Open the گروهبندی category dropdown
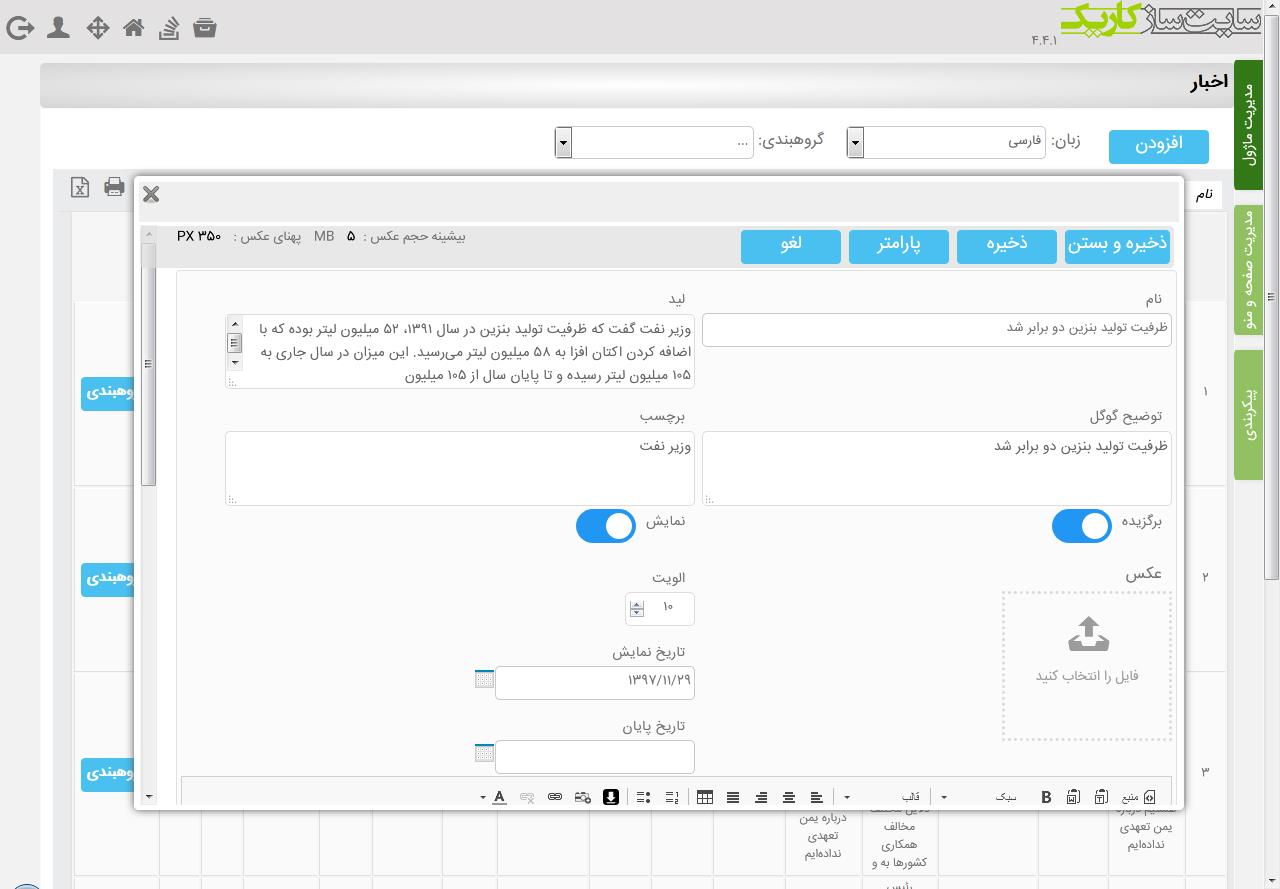This screenshot has height=889, width=1280. point(654,142)
